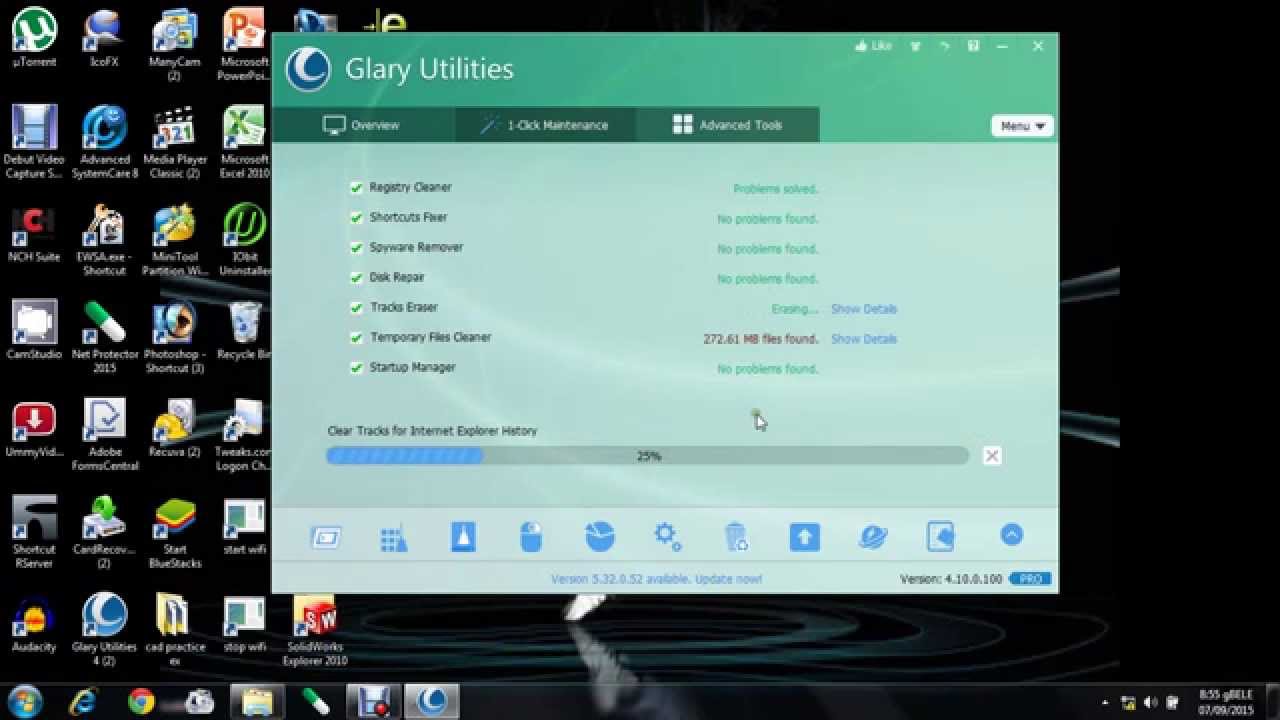
Task: Select the Glary Utilities 4 desktop shortcut
Action: click(105, 630)
